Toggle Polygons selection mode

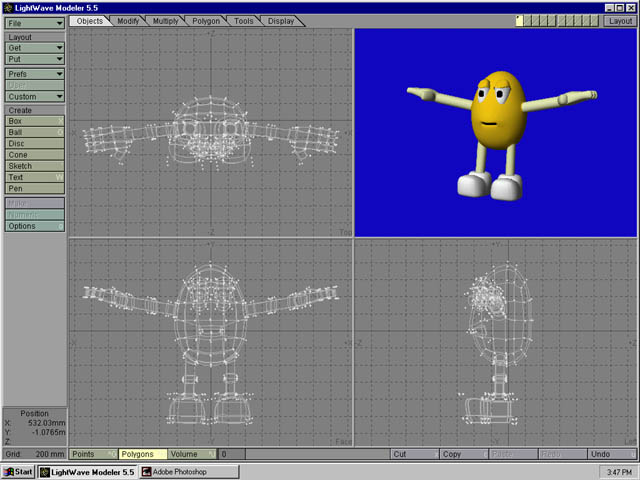(142, 454)
